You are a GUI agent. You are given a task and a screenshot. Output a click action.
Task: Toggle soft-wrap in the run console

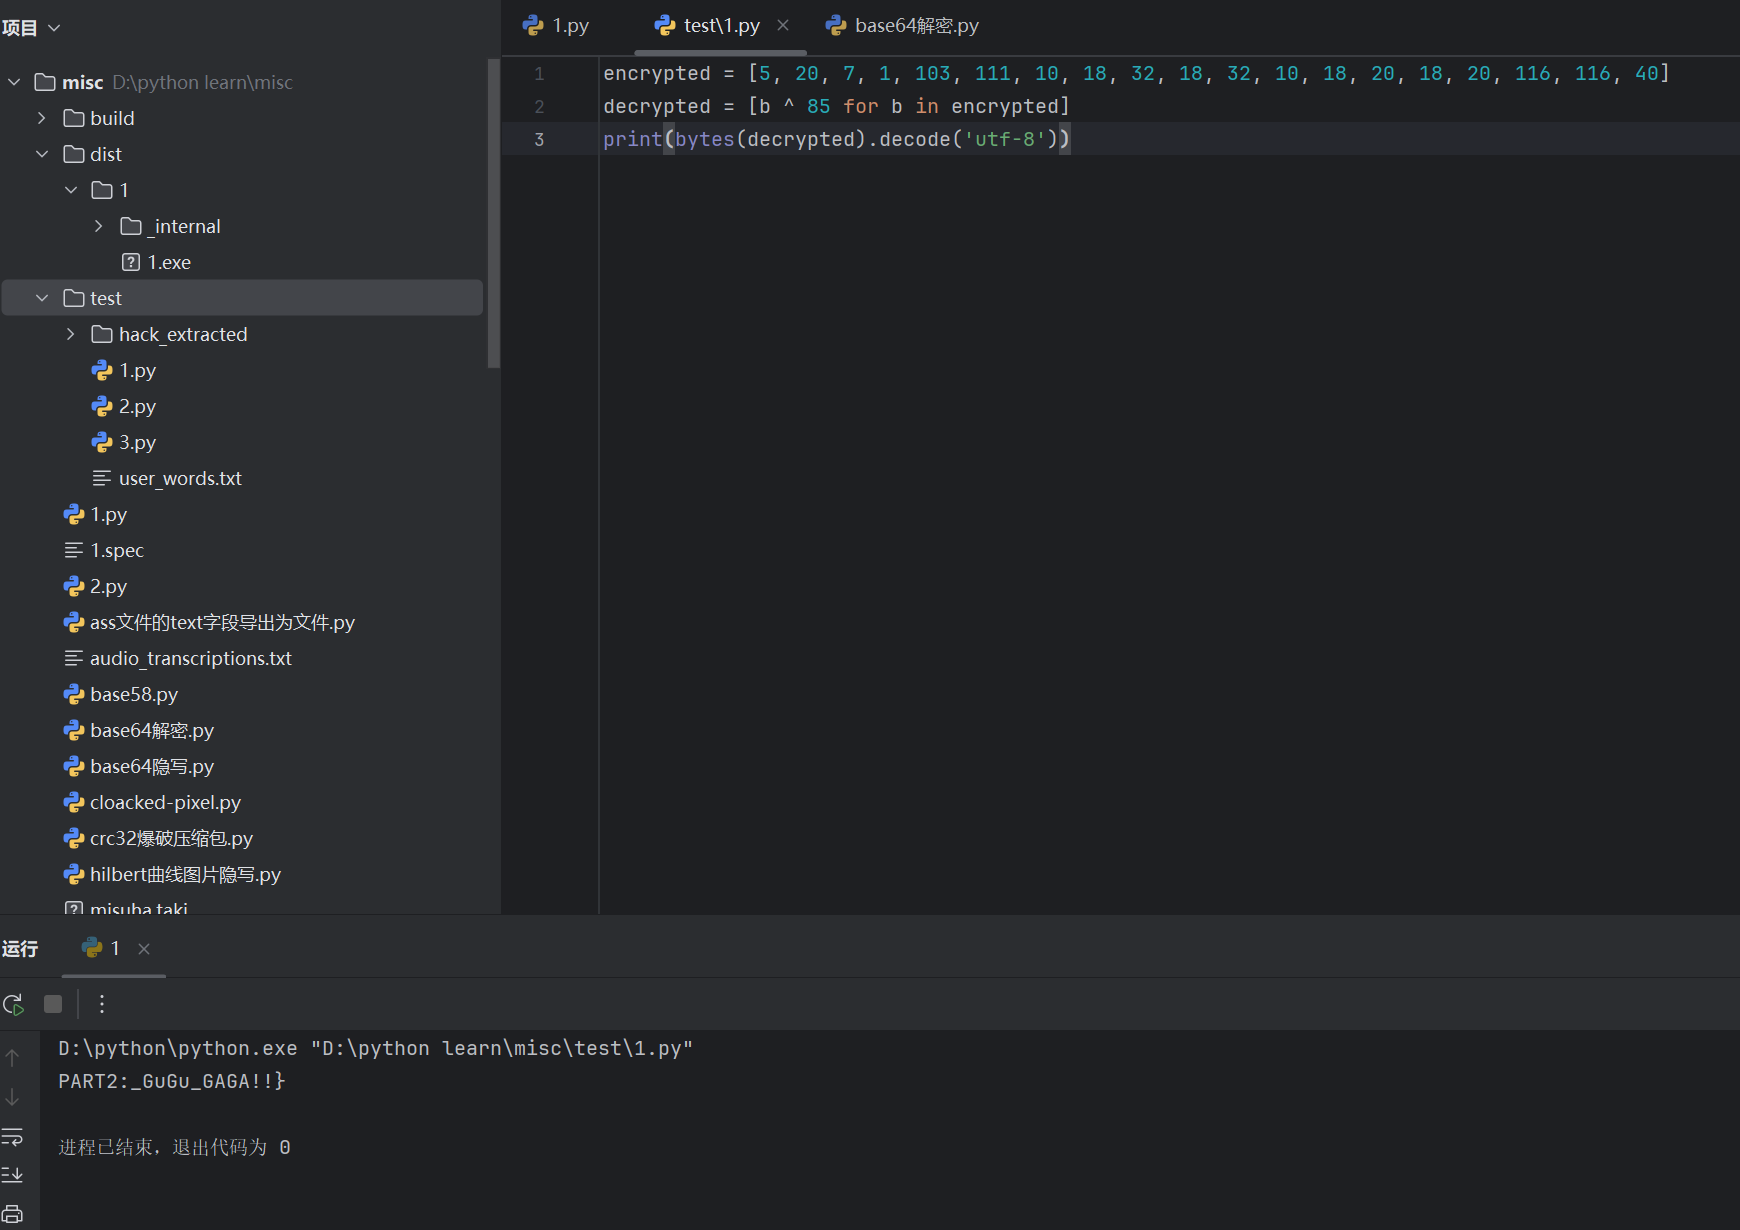[12, 1137]
